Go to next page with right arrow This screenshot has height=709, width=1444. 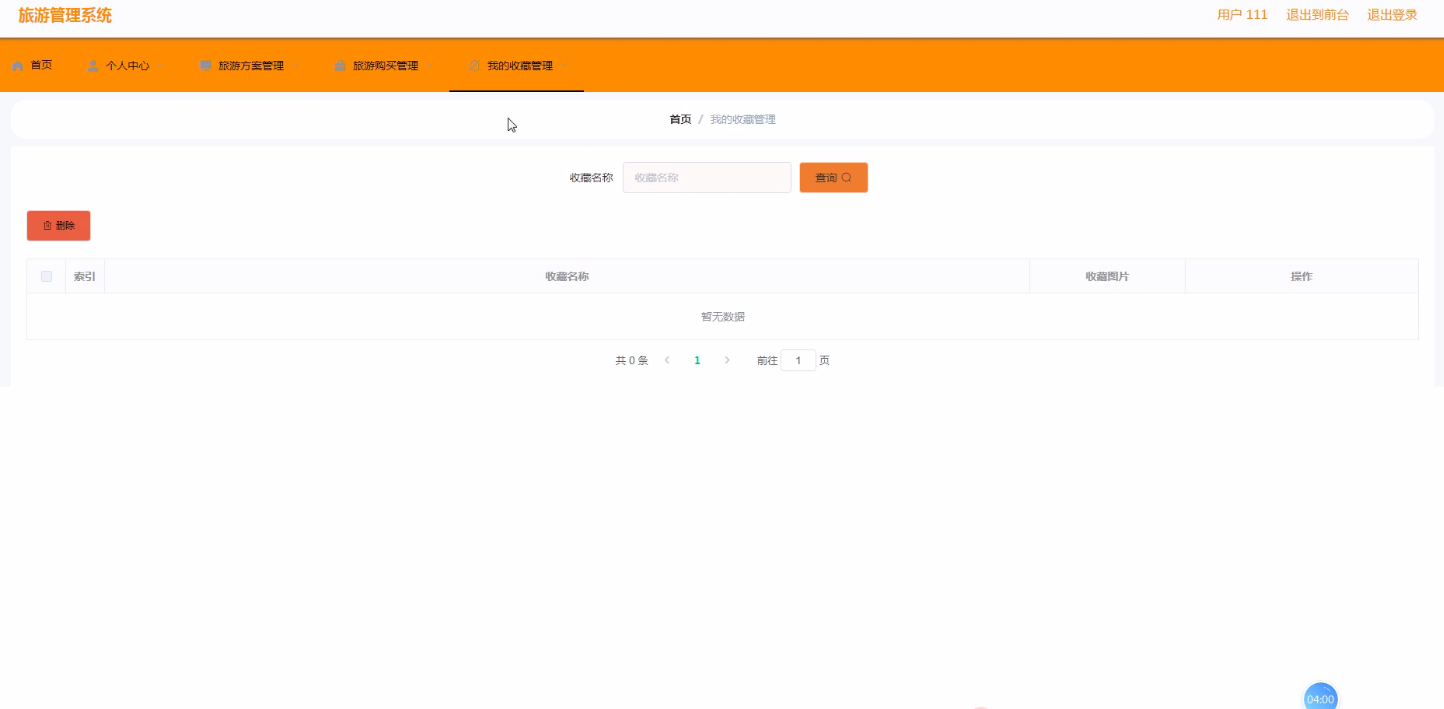click(x=727, y=360)
